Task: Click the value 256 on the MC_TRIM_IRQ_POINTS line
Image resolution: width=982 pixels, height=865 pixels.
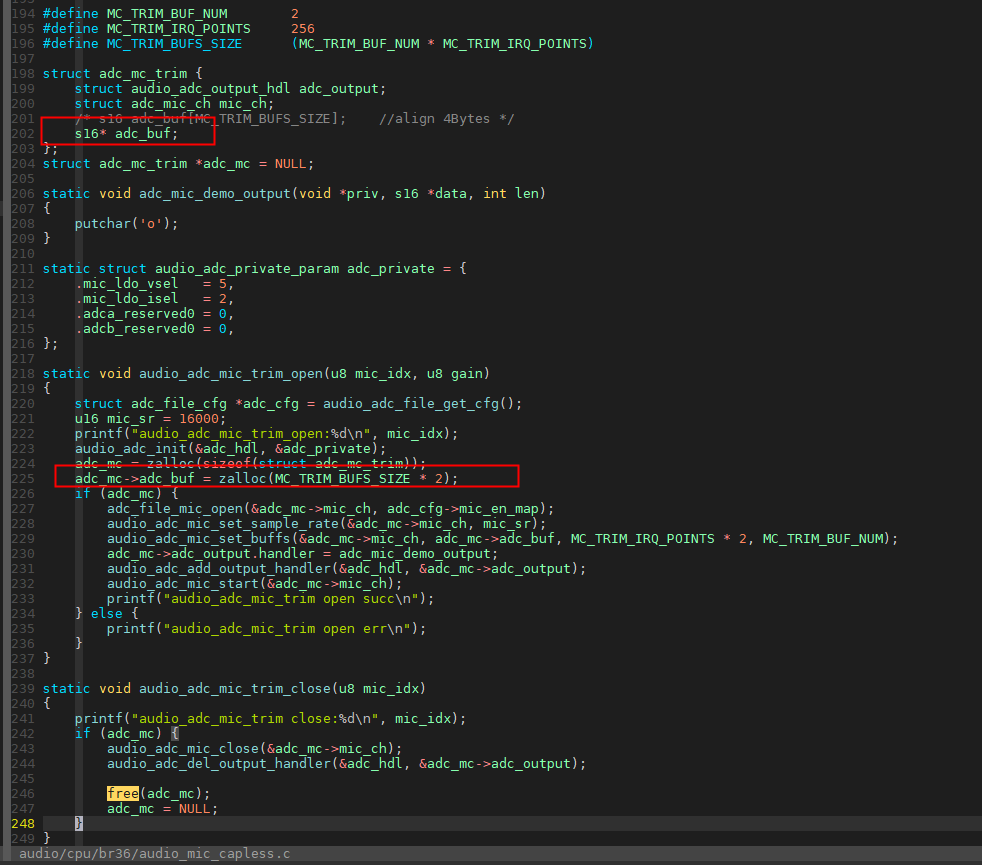Action: [303, 29]
